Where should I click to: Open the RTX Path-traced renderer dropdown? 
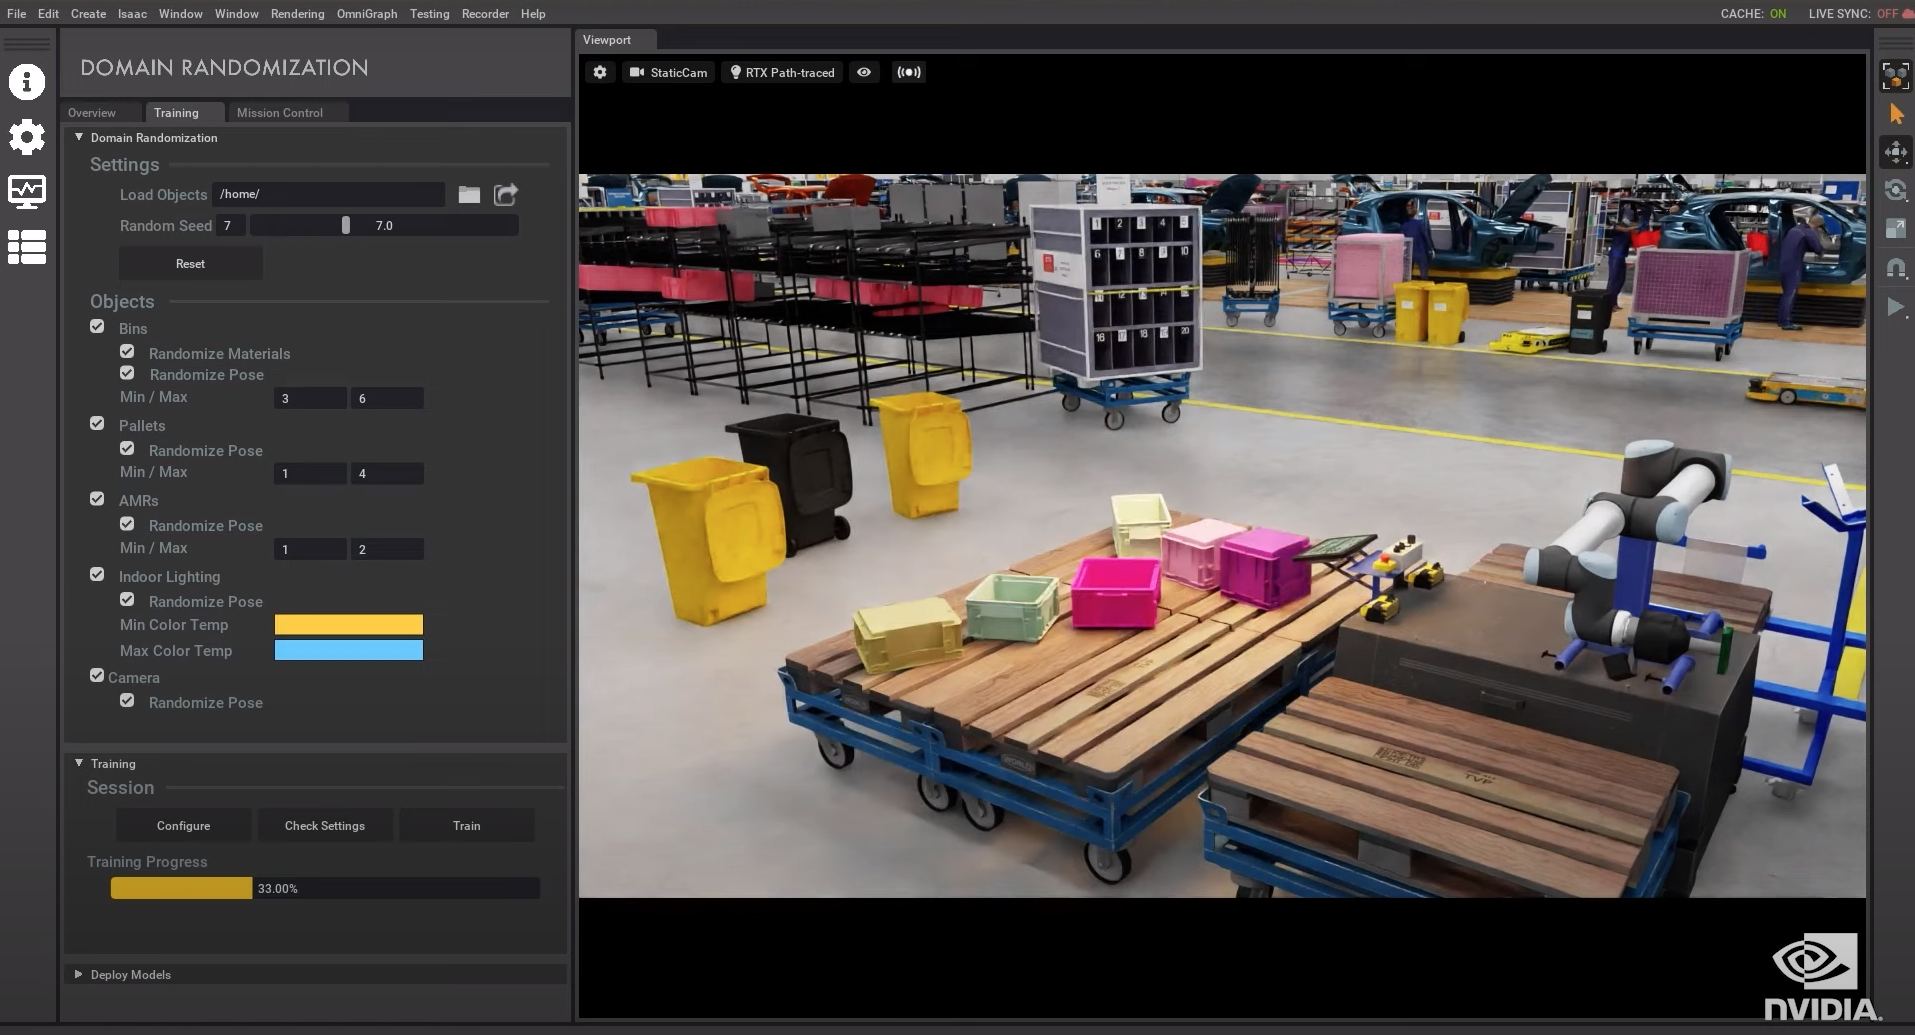[x=781, y=72]
